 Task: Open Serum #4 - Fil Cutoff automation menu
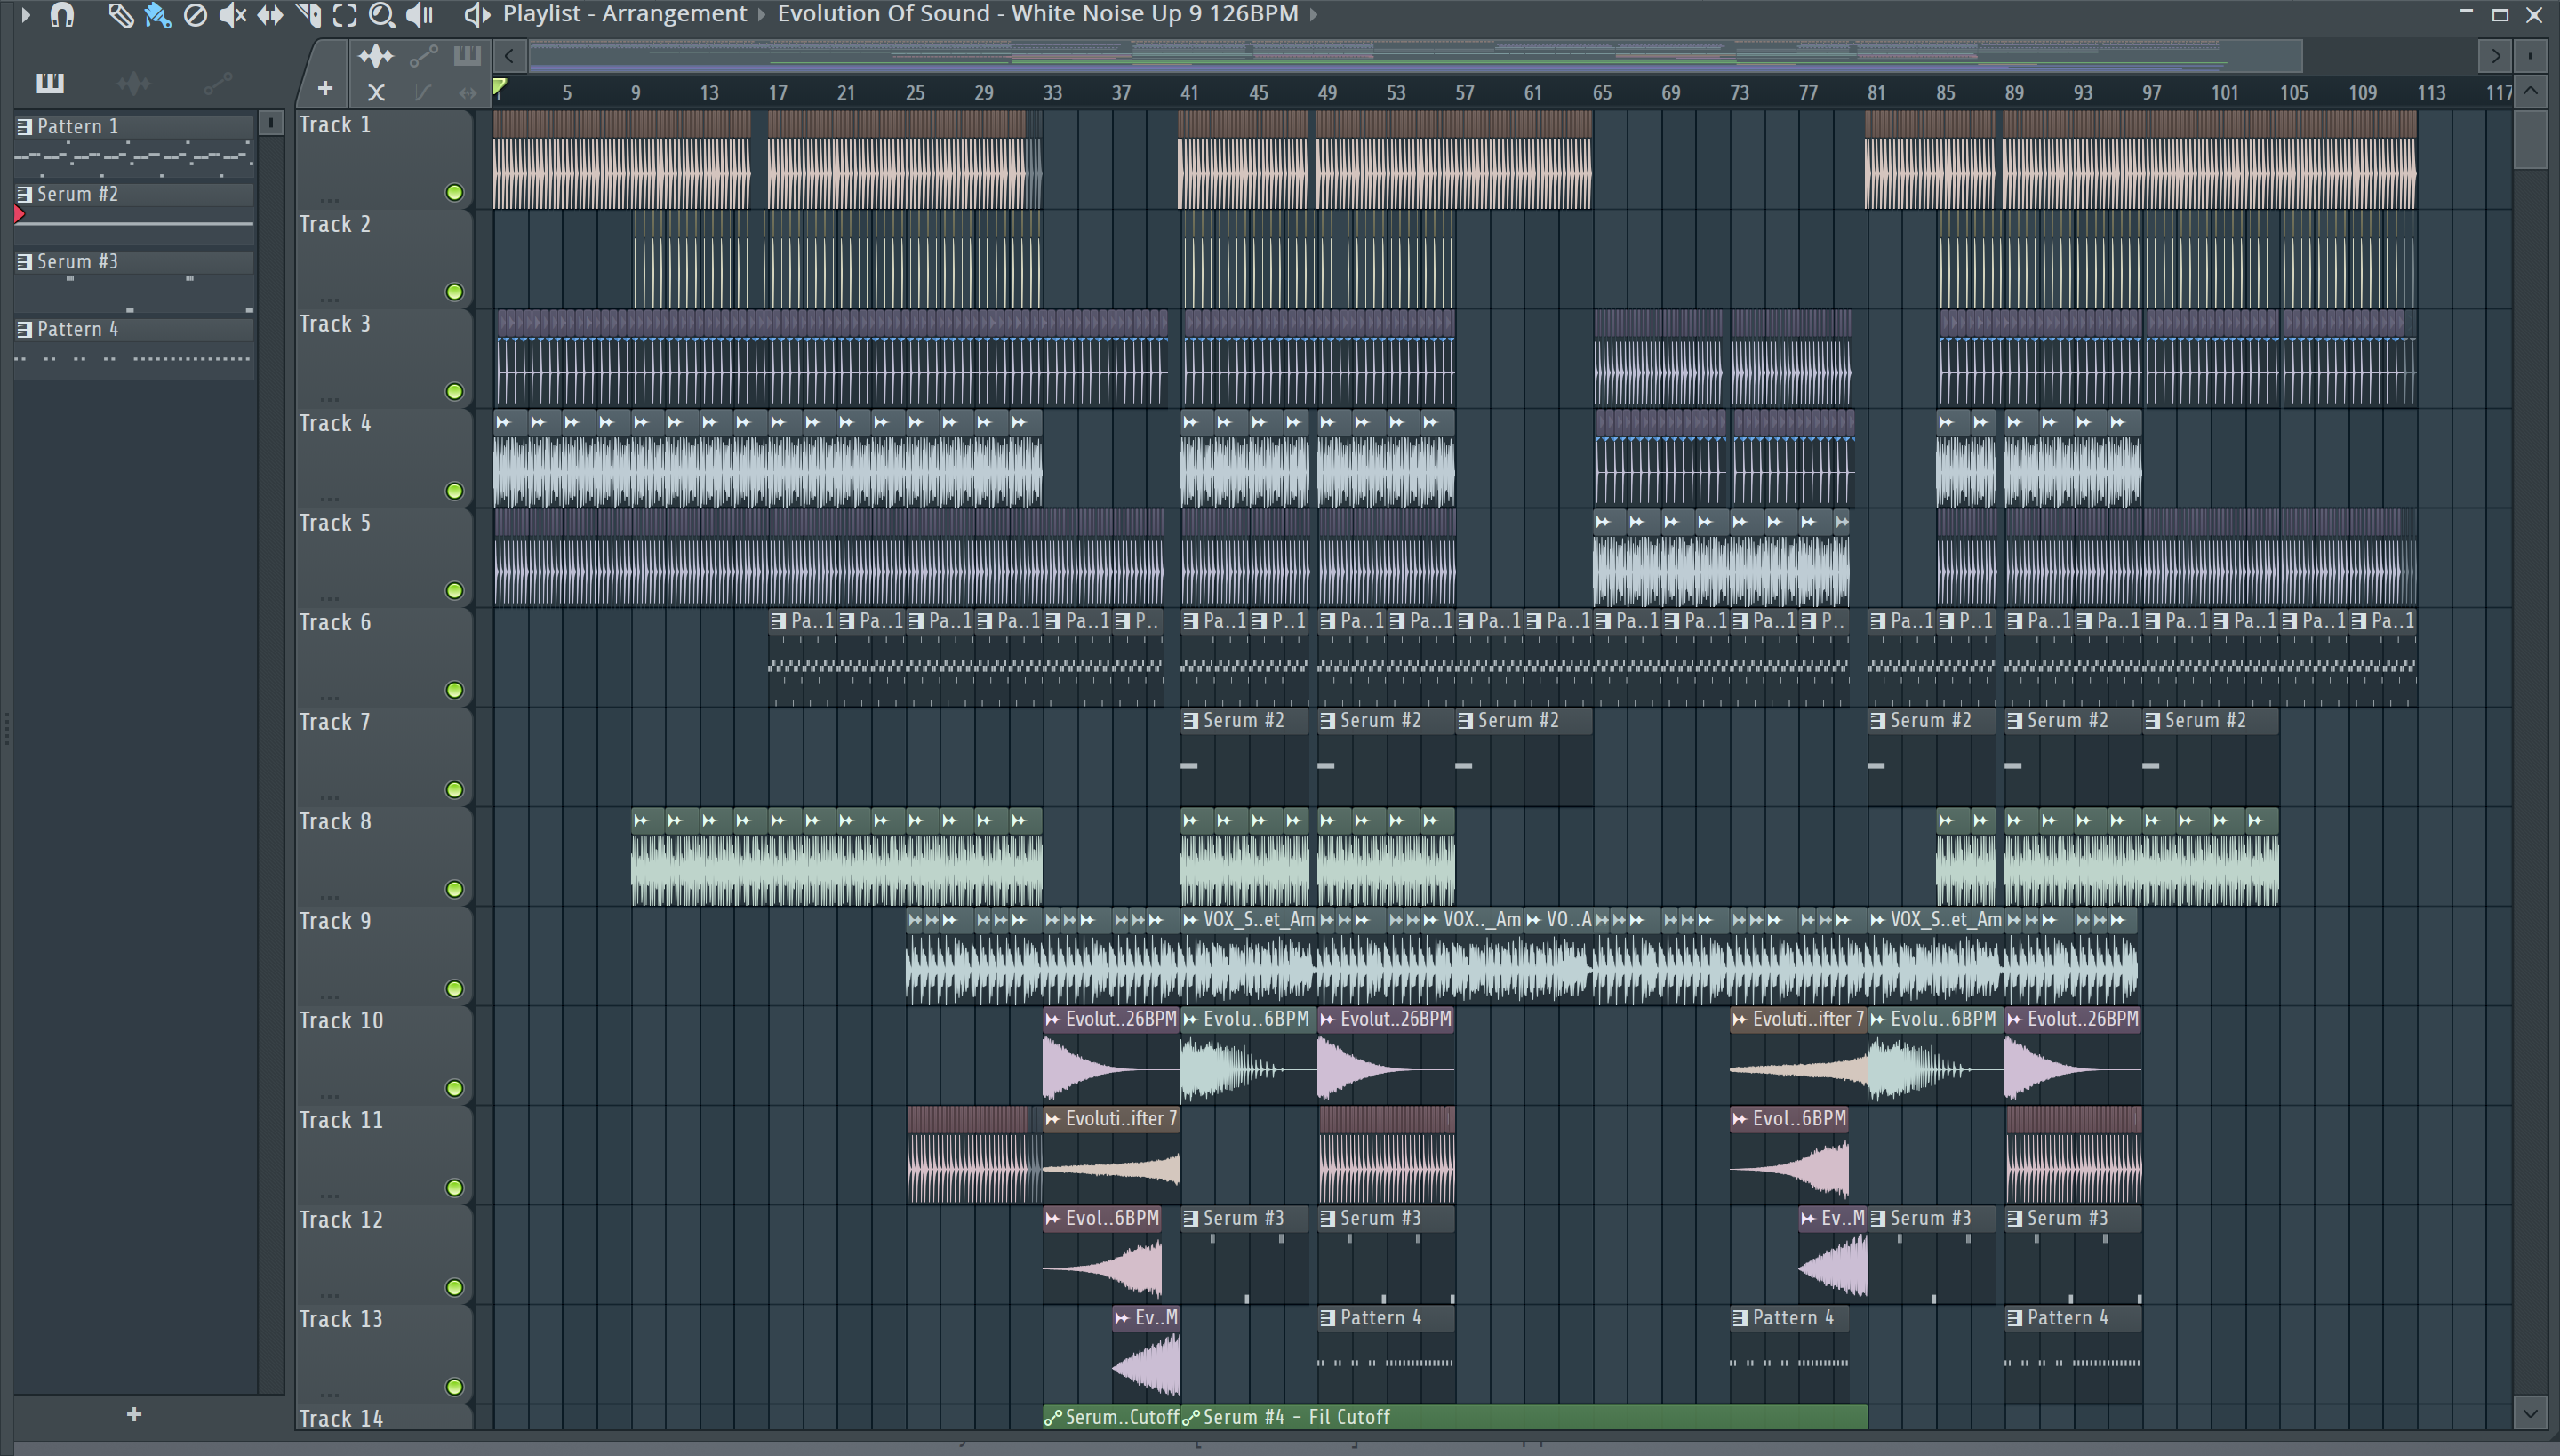tap(1190, 1417)
